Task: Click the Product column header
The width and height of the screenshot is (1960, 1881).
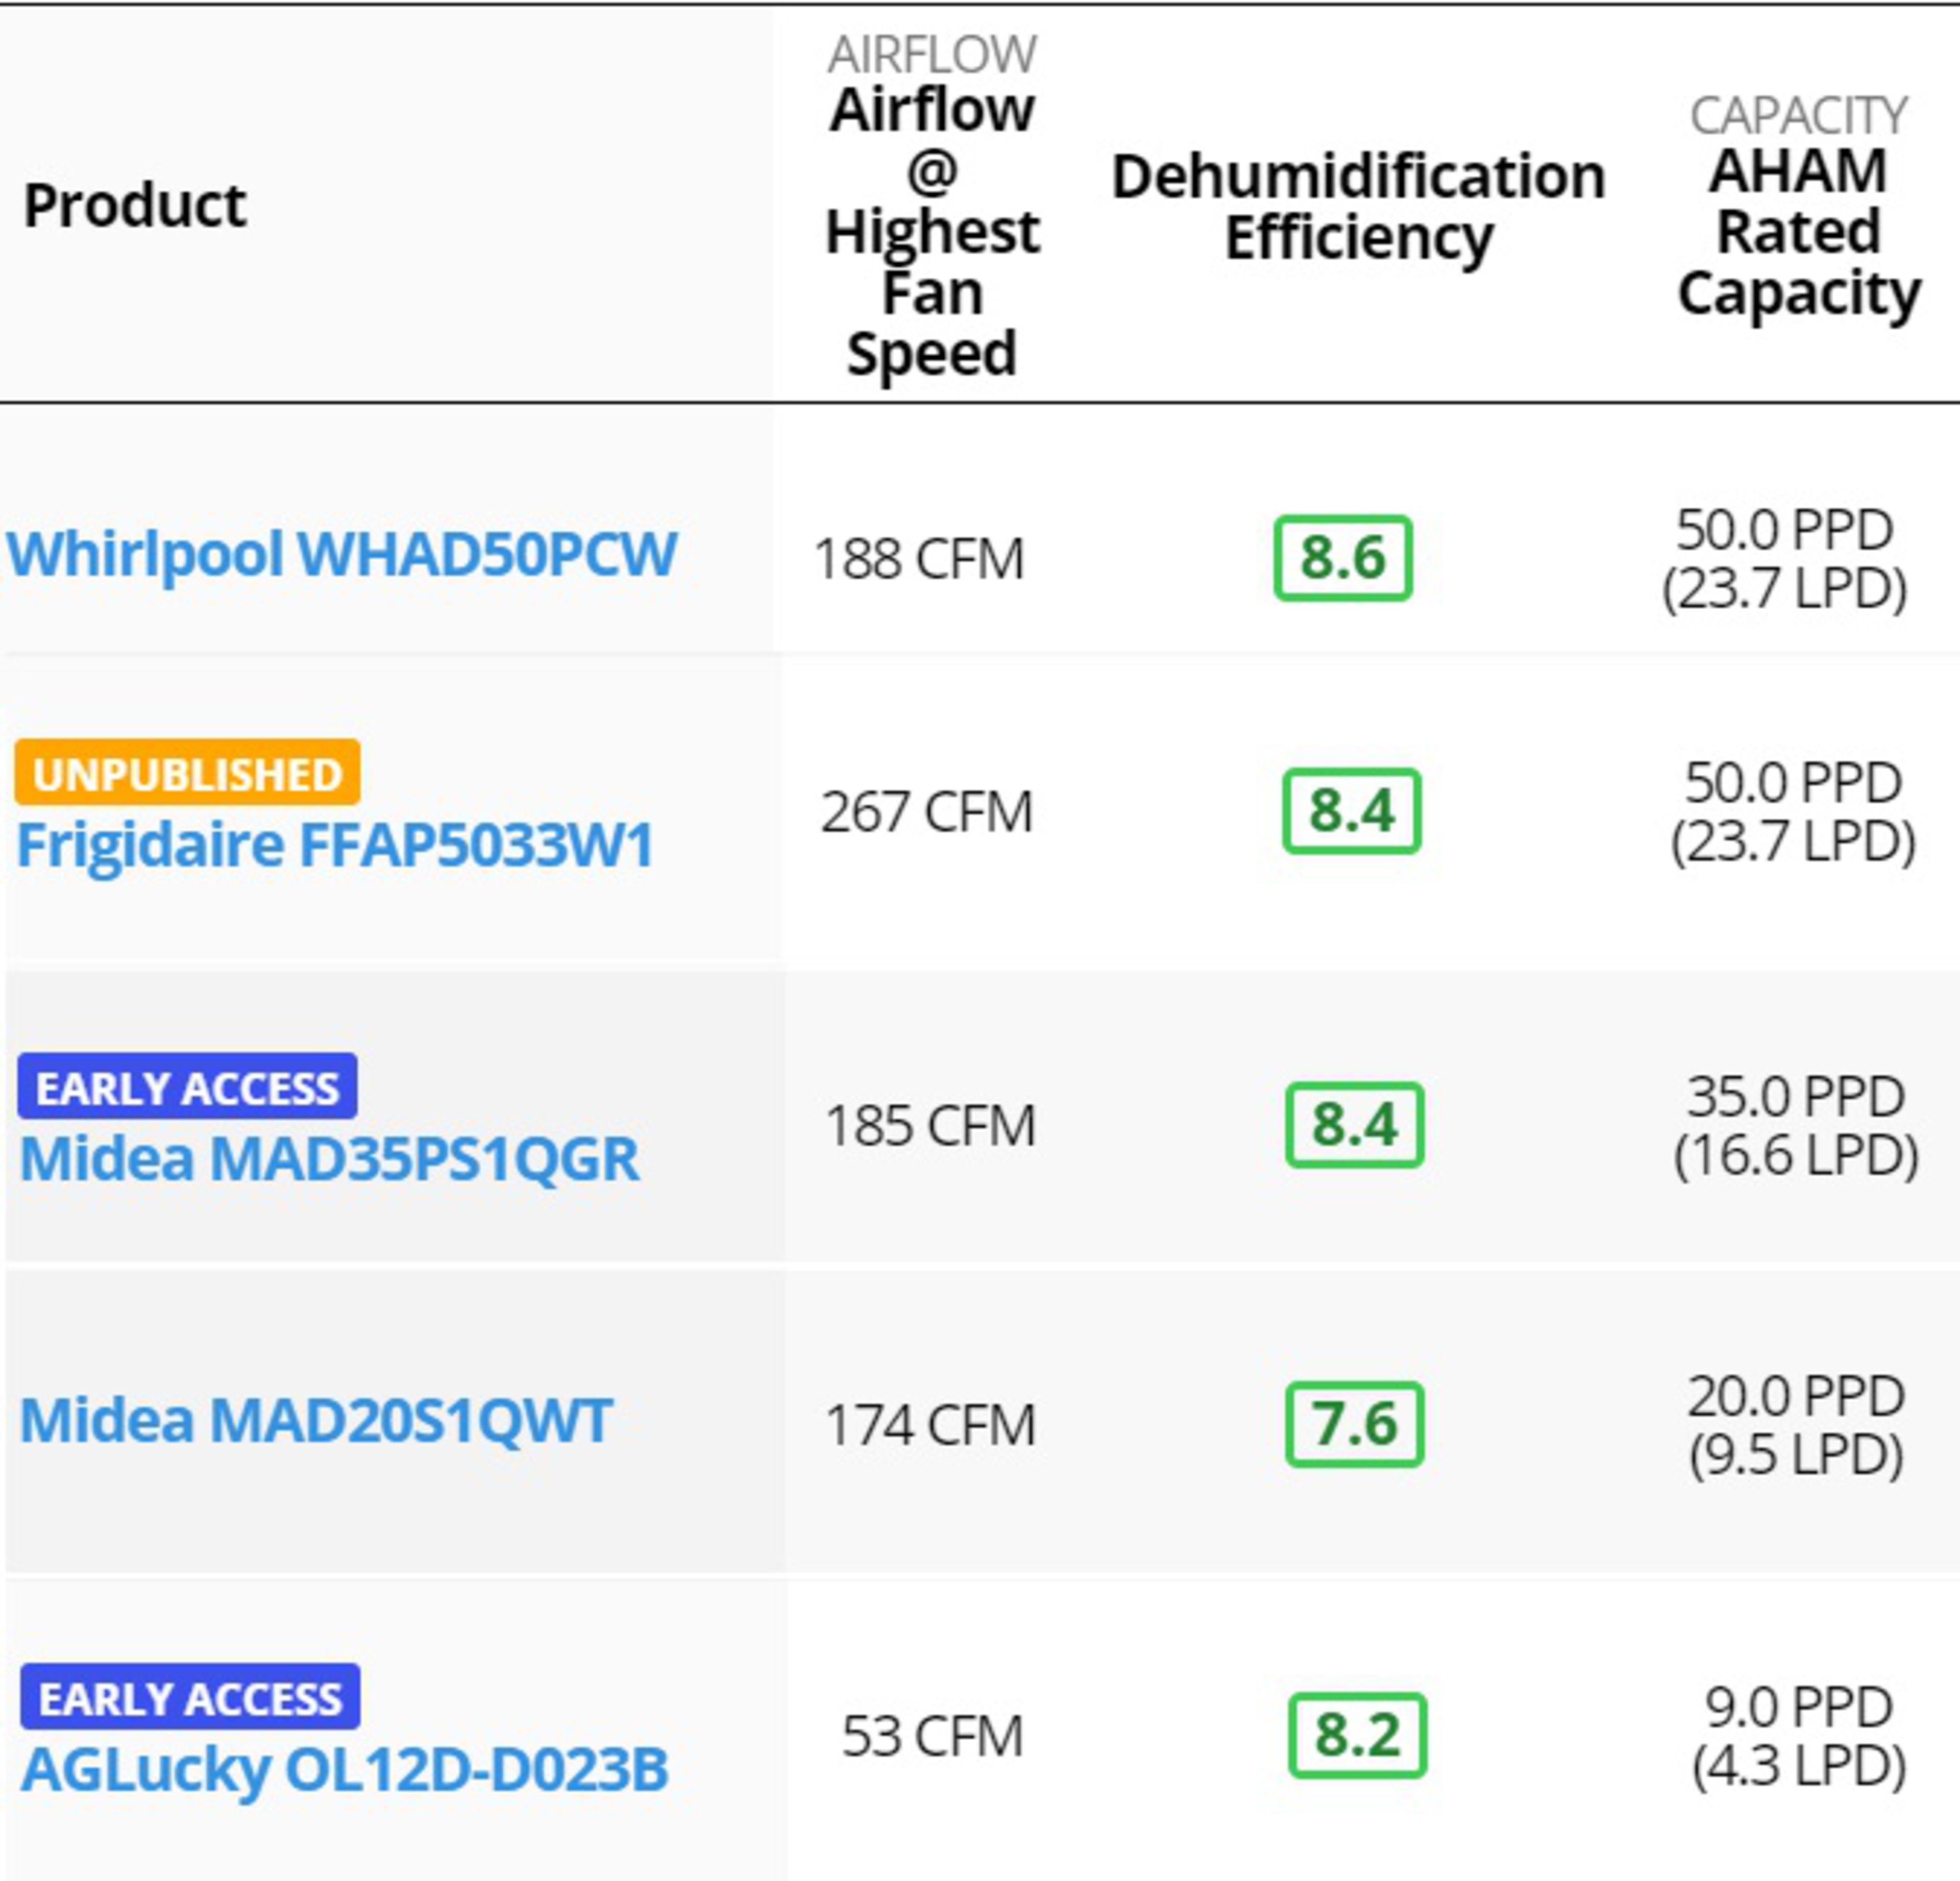Action: pos(135,206)
